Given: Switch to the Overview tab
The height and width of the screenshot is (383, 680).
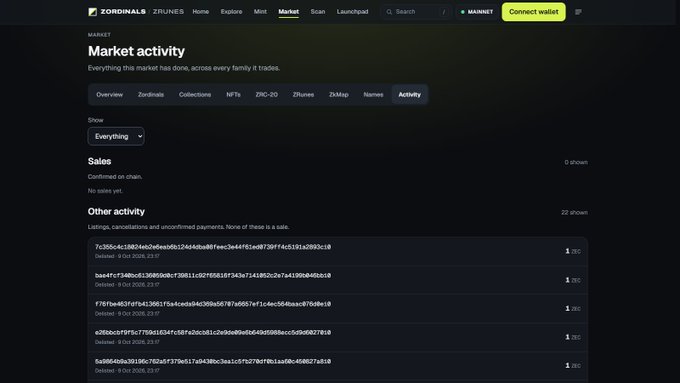Looking at the screenshot, I should tap(109, 95).
